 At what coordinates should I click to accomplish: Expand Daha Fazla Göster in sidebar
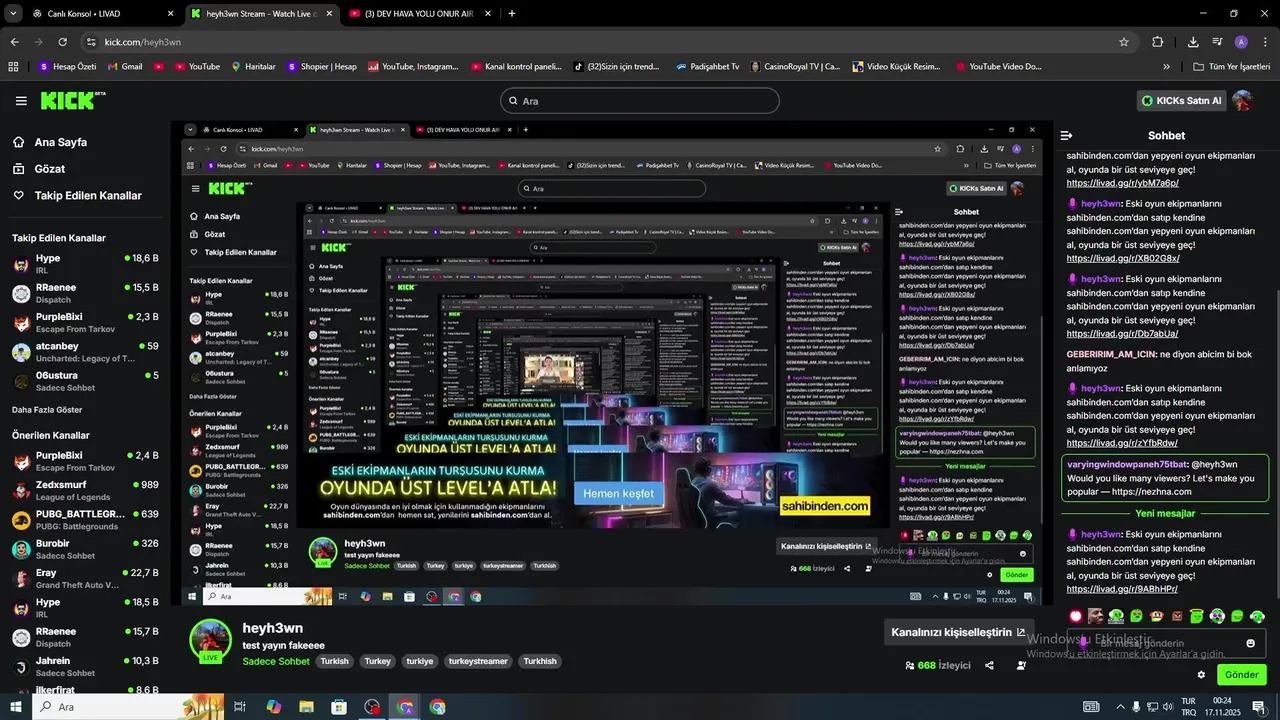point(47,410)
